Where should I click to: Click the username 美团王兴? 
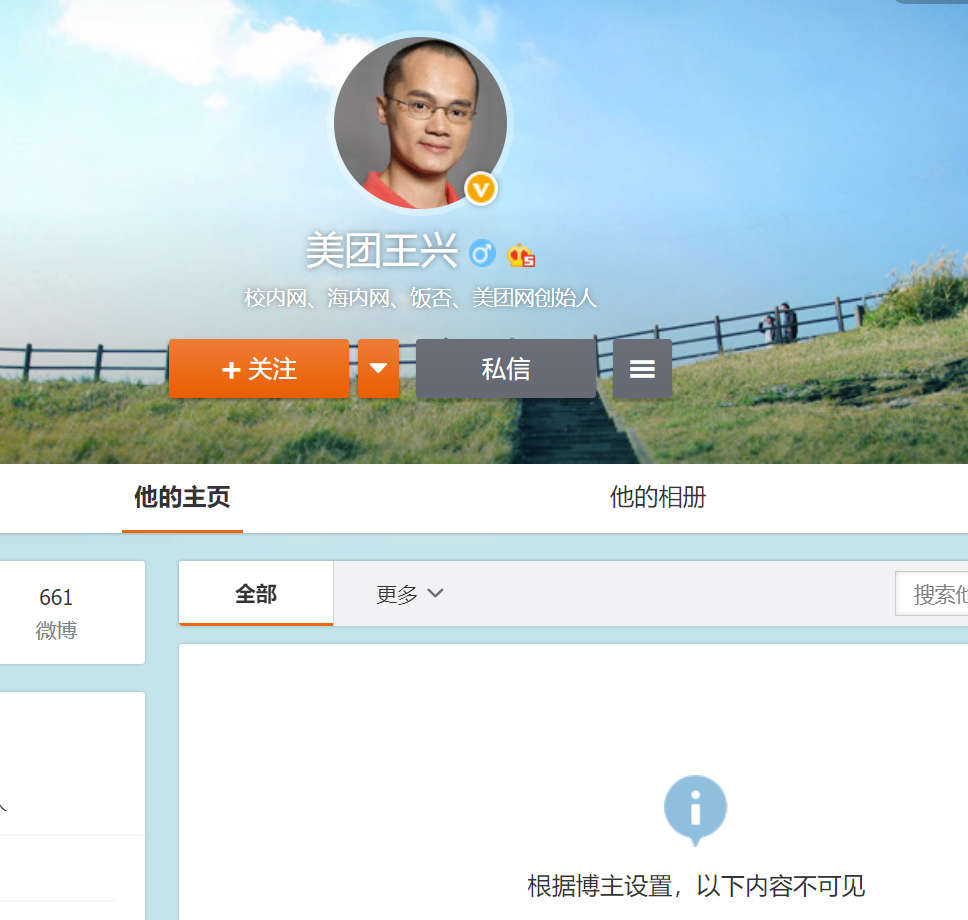(x=382, y=251)
